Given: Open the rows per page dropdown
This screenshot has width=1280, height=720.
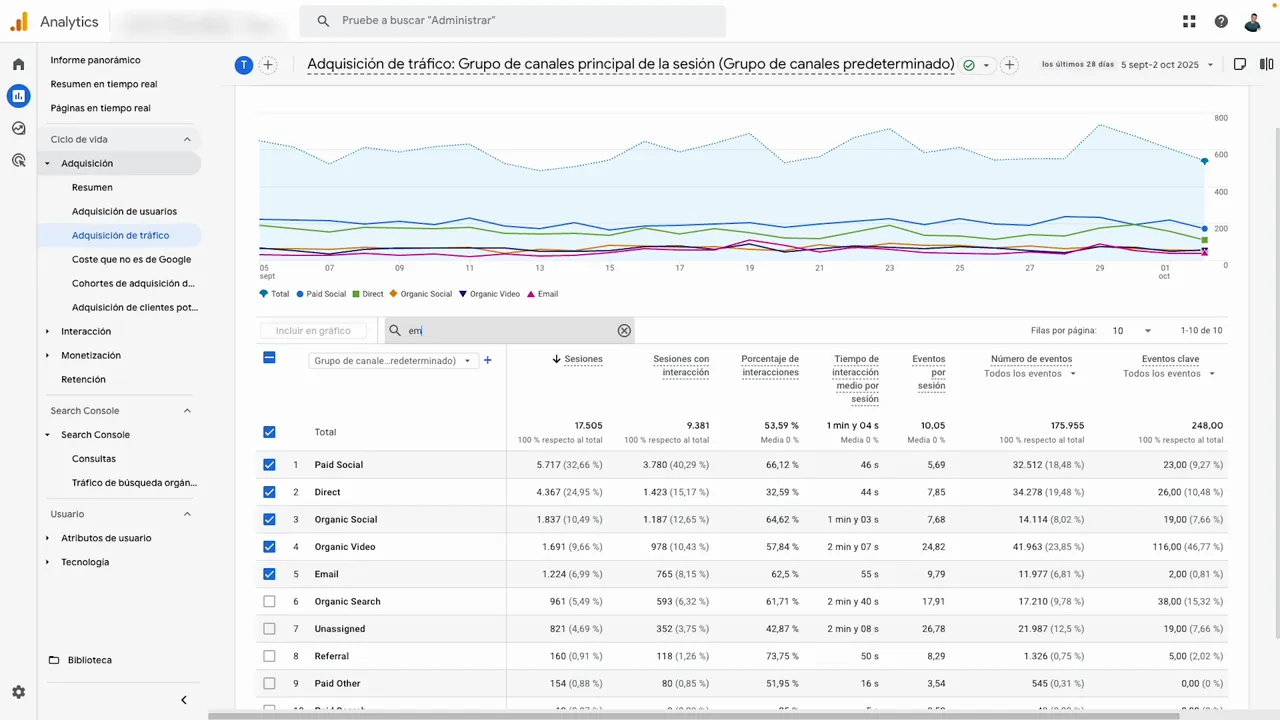Looking at the screenshot, I should (x=1132, y=331).
